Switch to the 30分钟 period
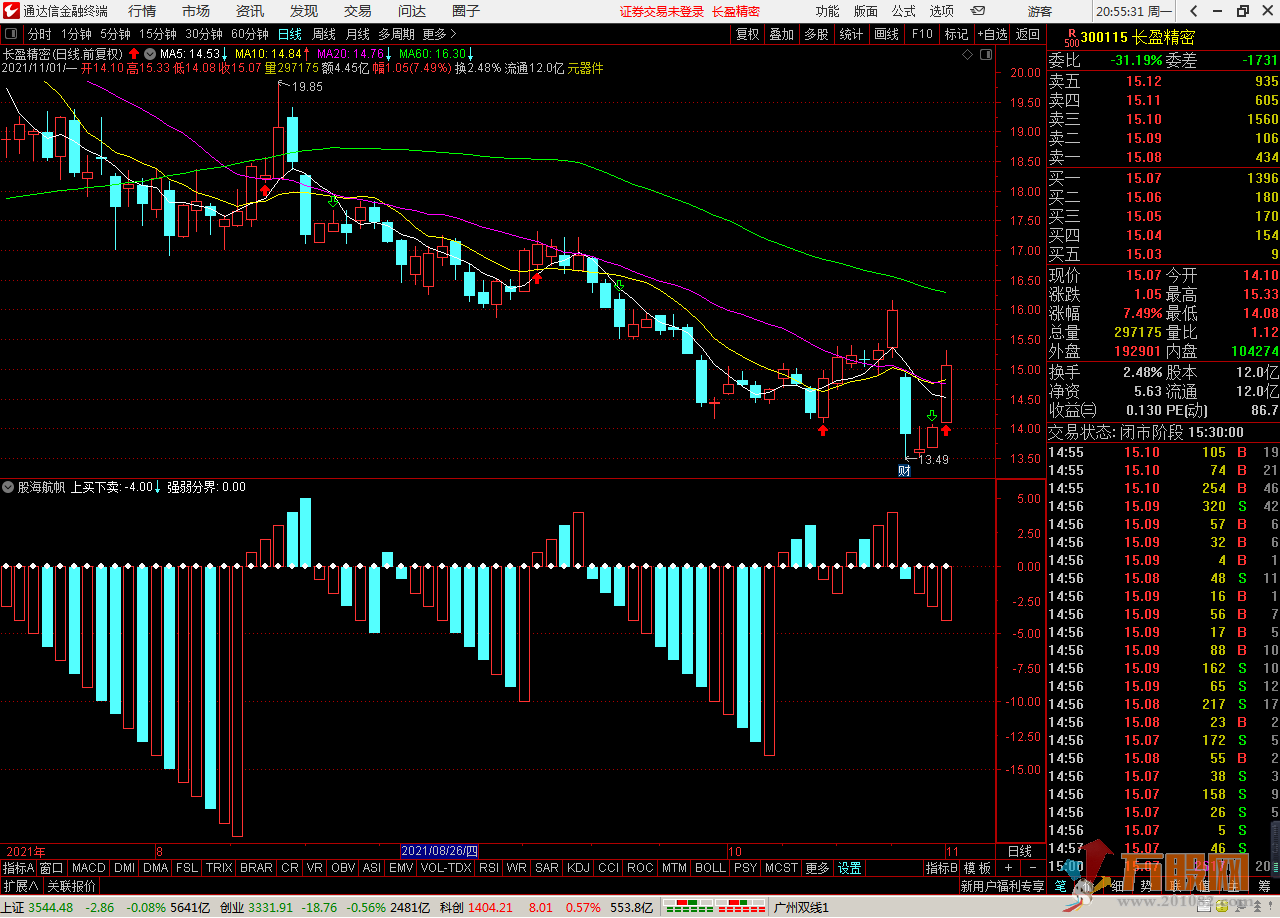Screen dimensions: 1280x918 coord(204,34)
